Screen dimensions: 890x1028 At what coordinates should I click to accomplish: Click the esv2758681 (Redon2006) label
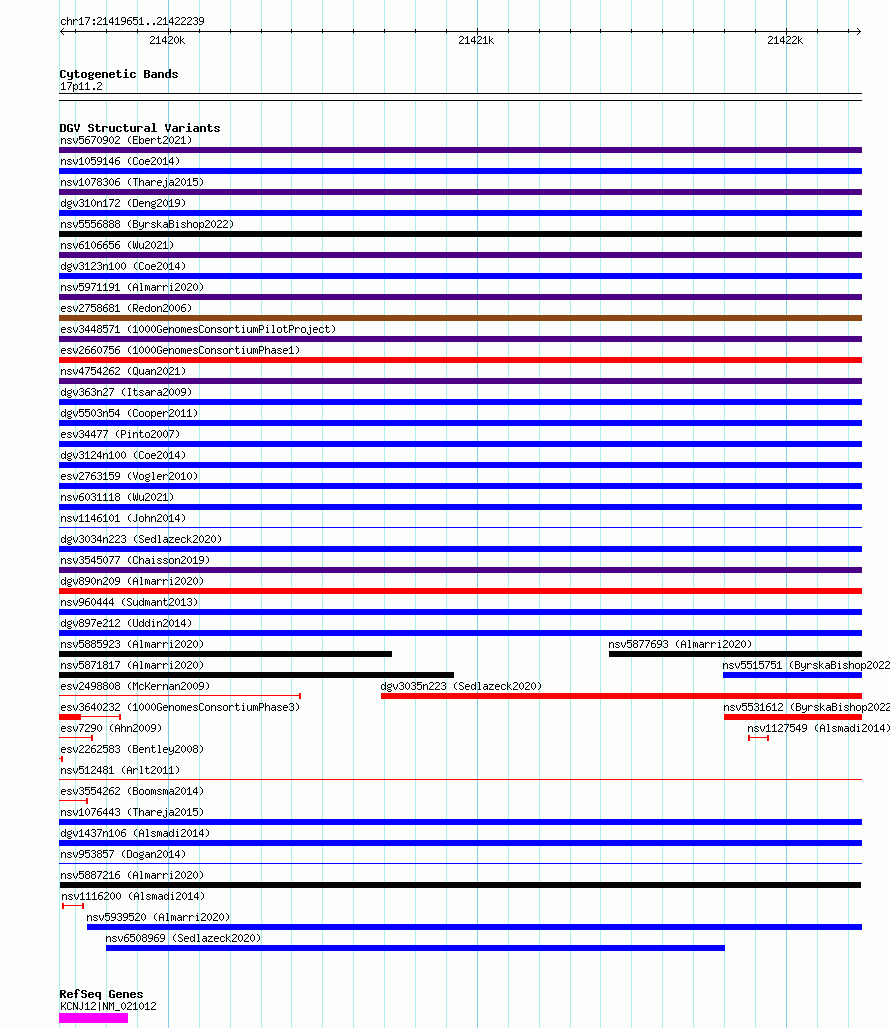pyautogui.click(x=126, y=308)
